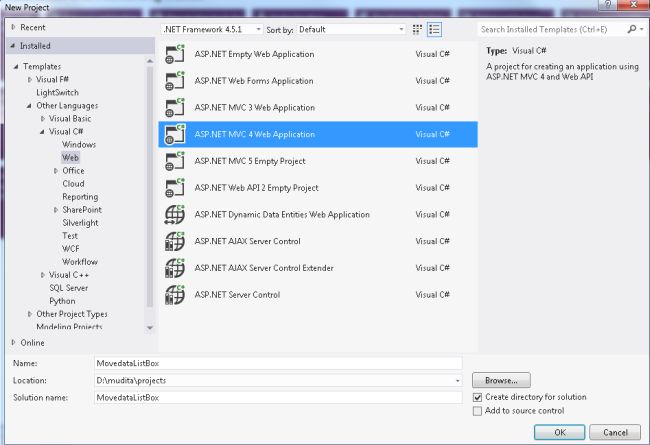Expand the Office node arrow

tap(56, 171)
